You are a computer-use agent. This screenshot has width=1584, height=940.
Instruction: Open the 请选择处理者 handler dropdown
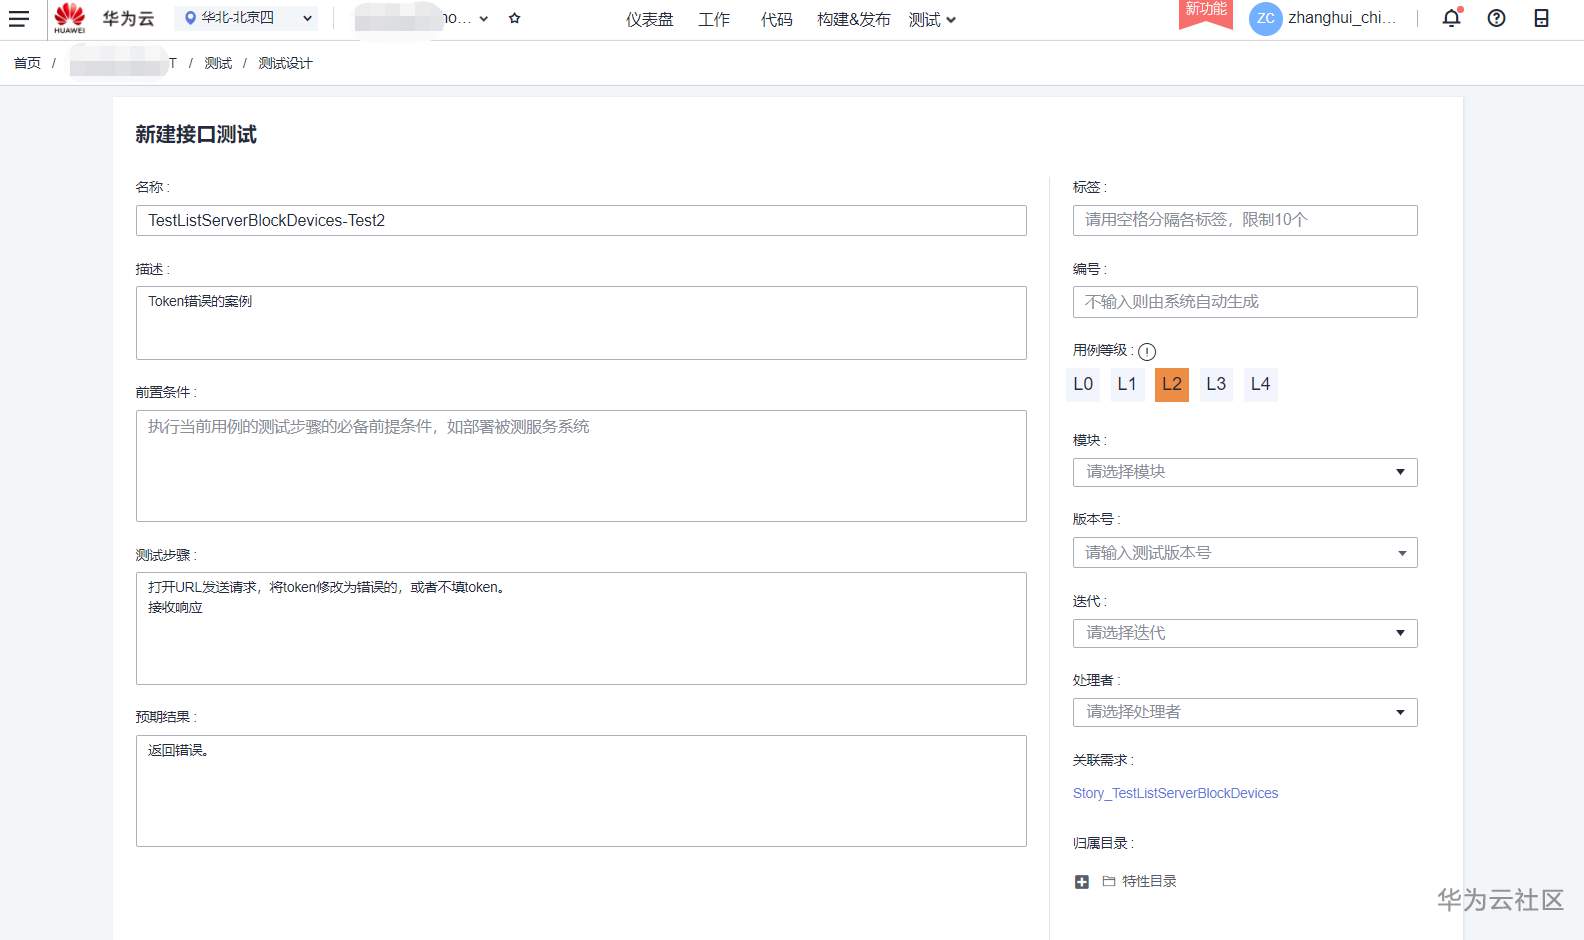coord(1245,712)
